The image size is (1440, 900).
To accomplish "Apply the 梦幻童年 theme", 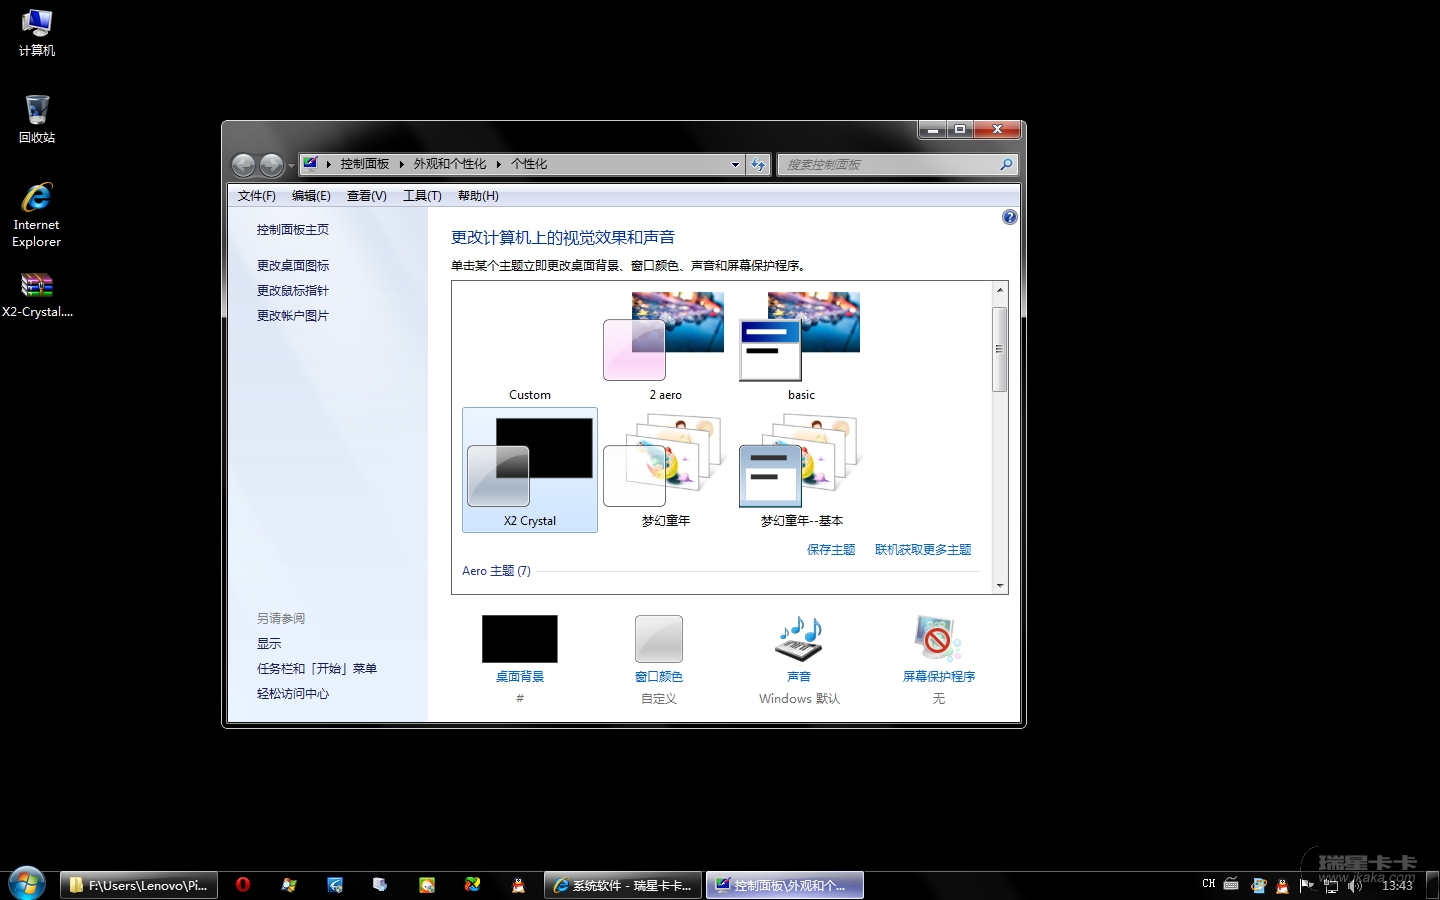I will point(665,470).
